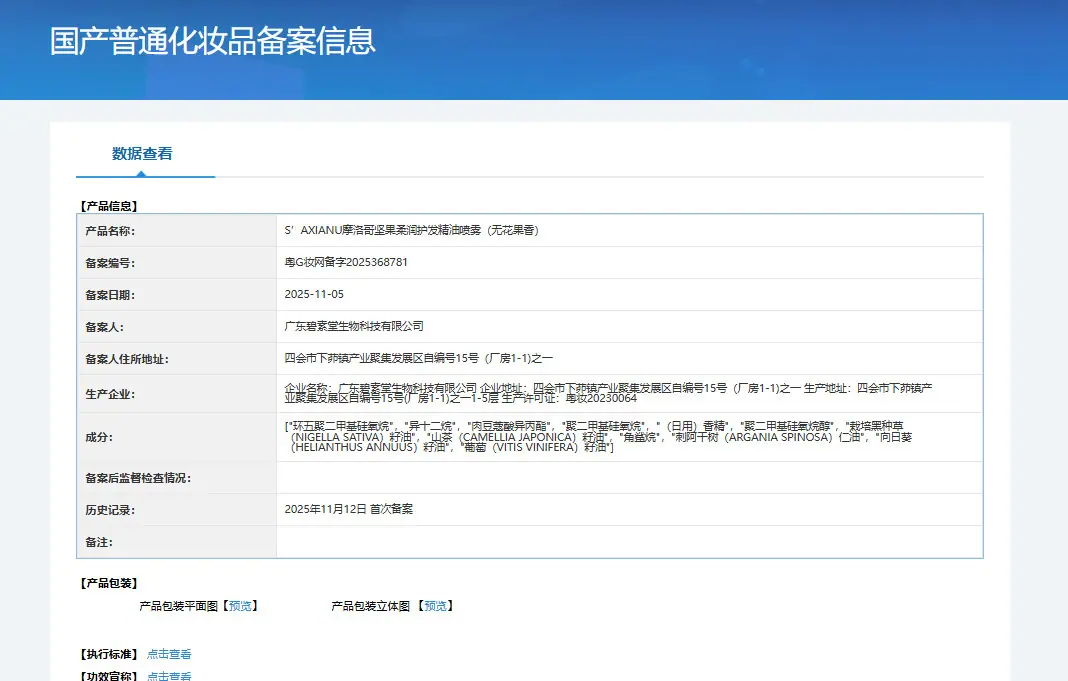
Task: Click 点击查看 beside 功效宣称
Action: (169, 676)
